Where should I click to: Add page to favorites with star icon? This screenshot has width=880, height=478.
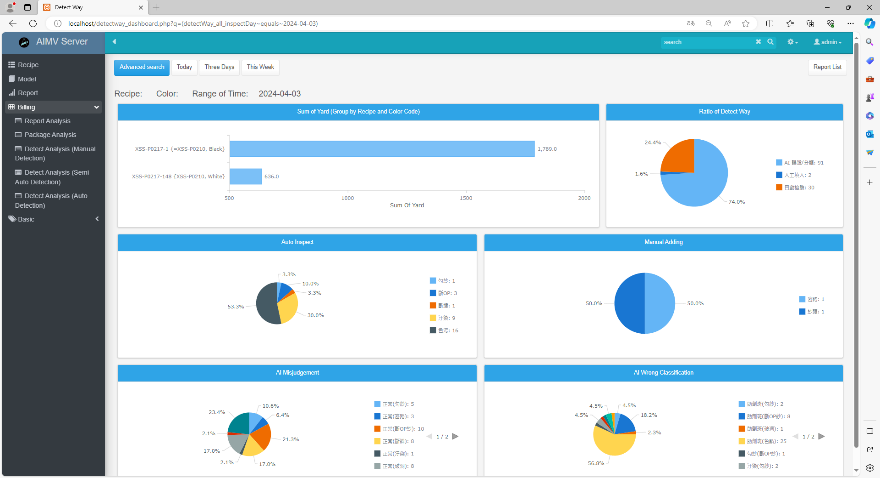(x=745, y=24)
